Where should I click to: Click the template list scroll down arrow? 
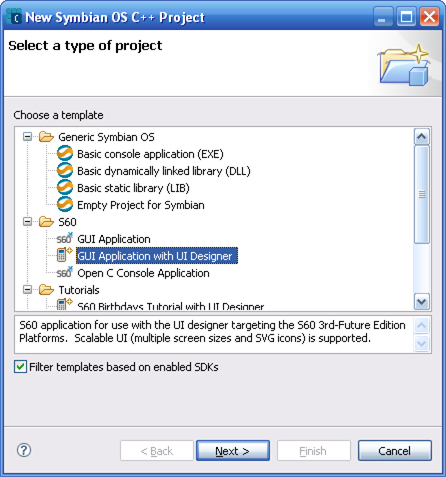(x=422, y=302)
